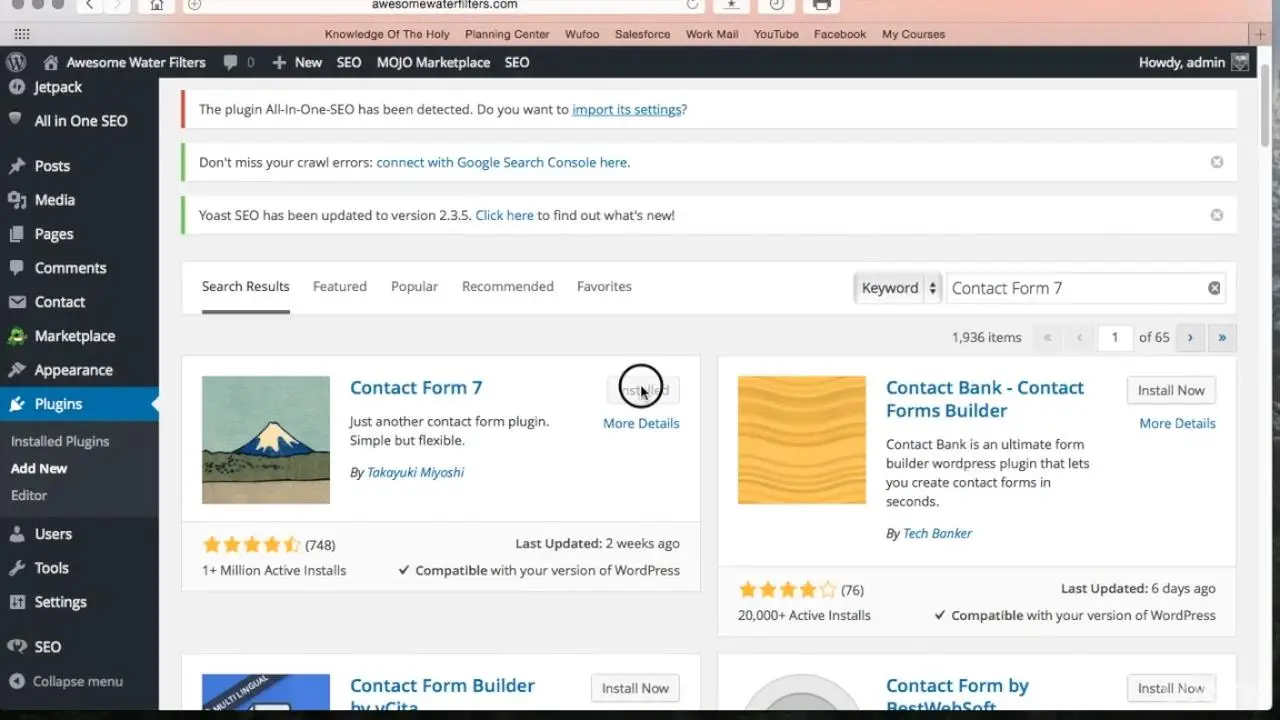Open the Howdy, admin account menu
1280x720 pixels.
tap(1194, 62)
